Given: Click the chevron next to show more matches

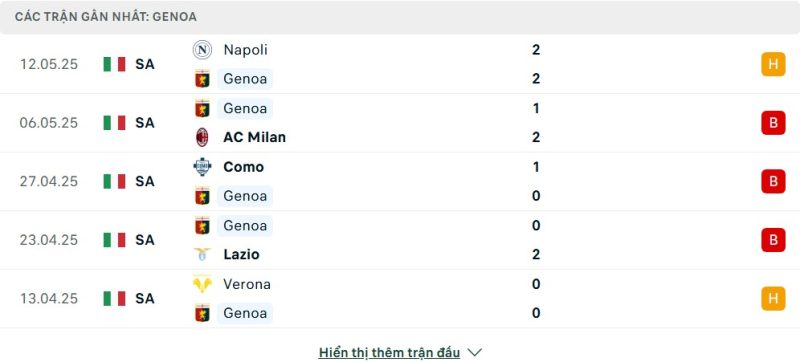Looking at the screenshot, I should (x=474, y=352).
